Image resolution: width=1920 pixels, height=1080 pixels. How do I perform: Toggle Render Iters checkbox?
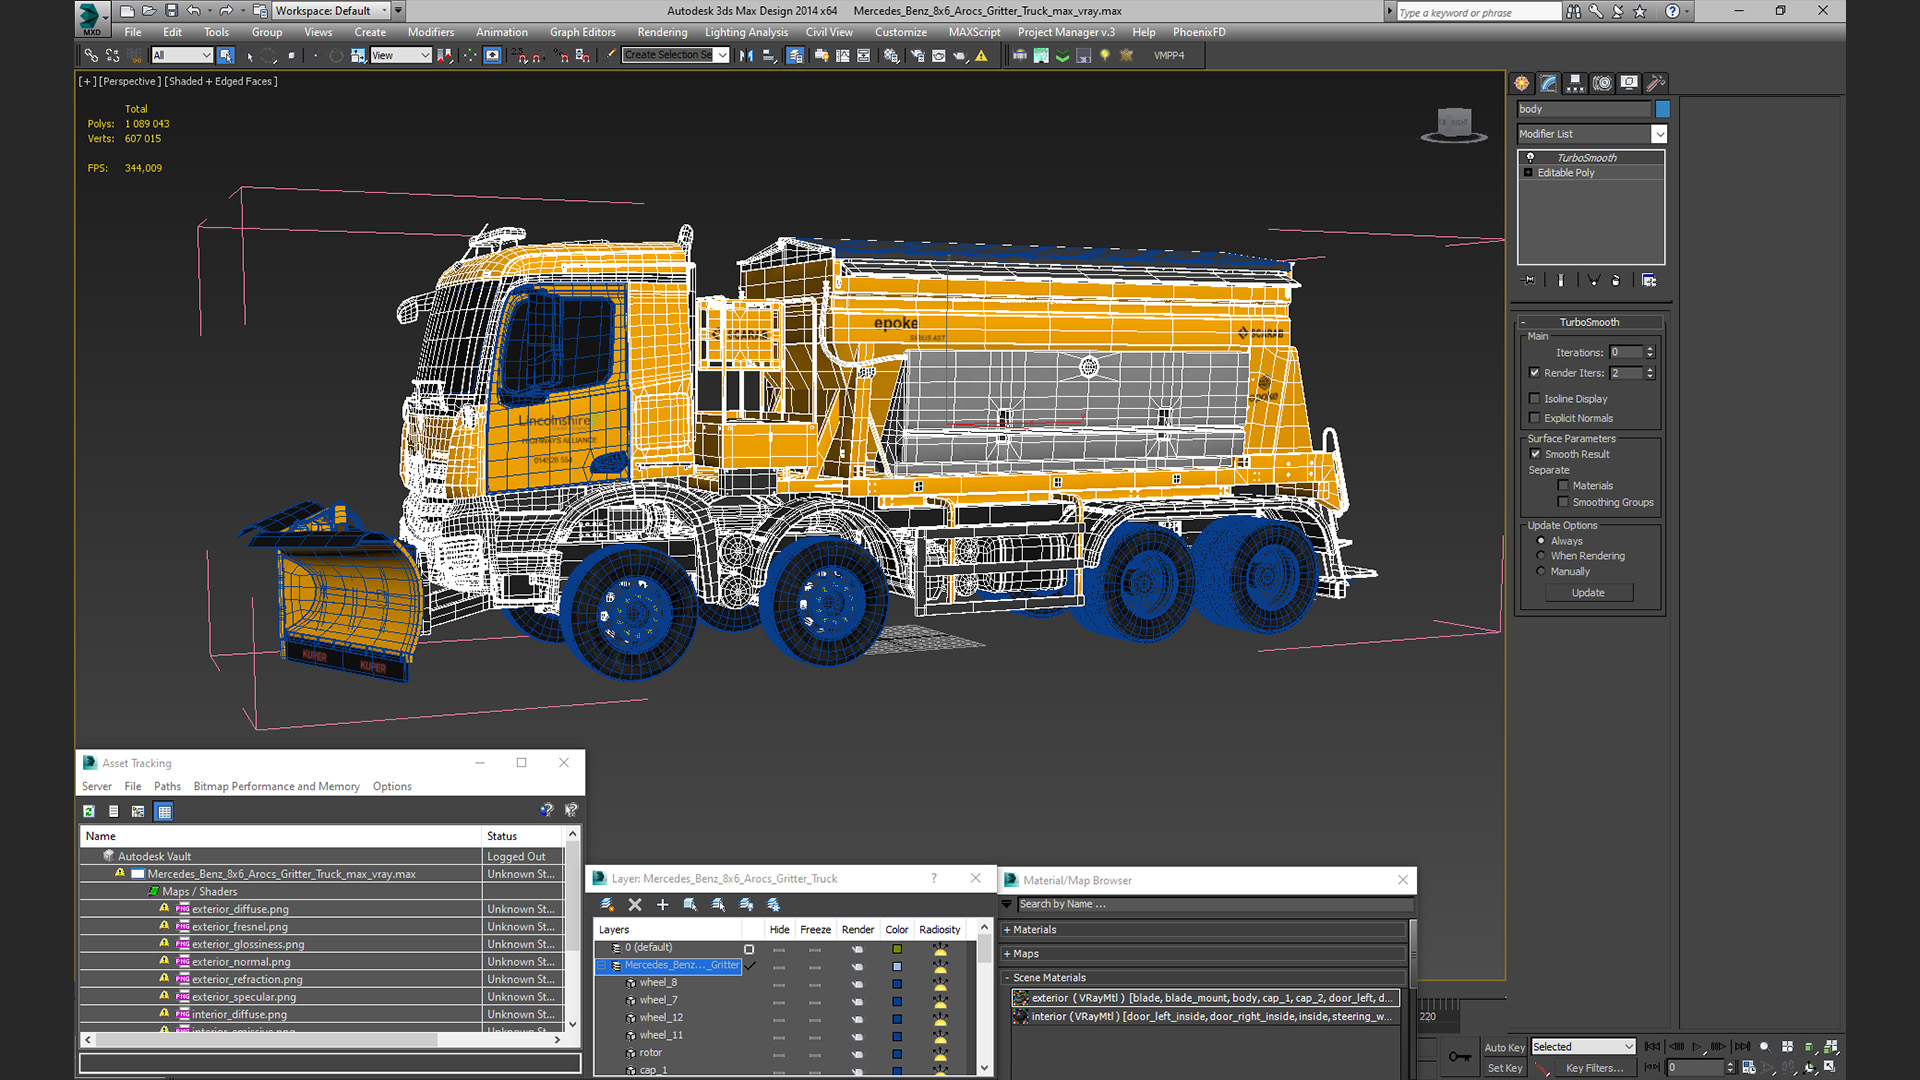(1535, 373)
